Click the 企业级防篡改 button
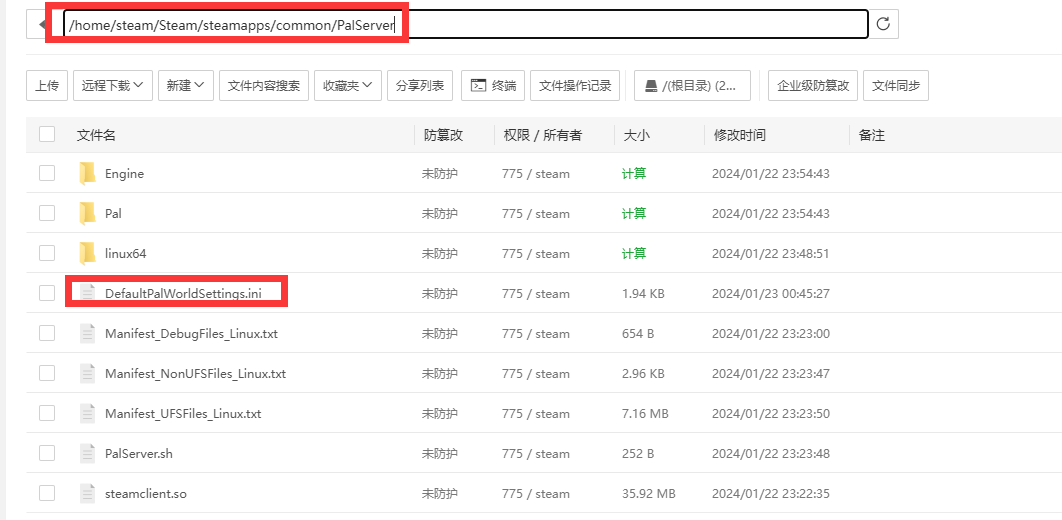This screenshot has height=520, width=1062. [813, 85]
